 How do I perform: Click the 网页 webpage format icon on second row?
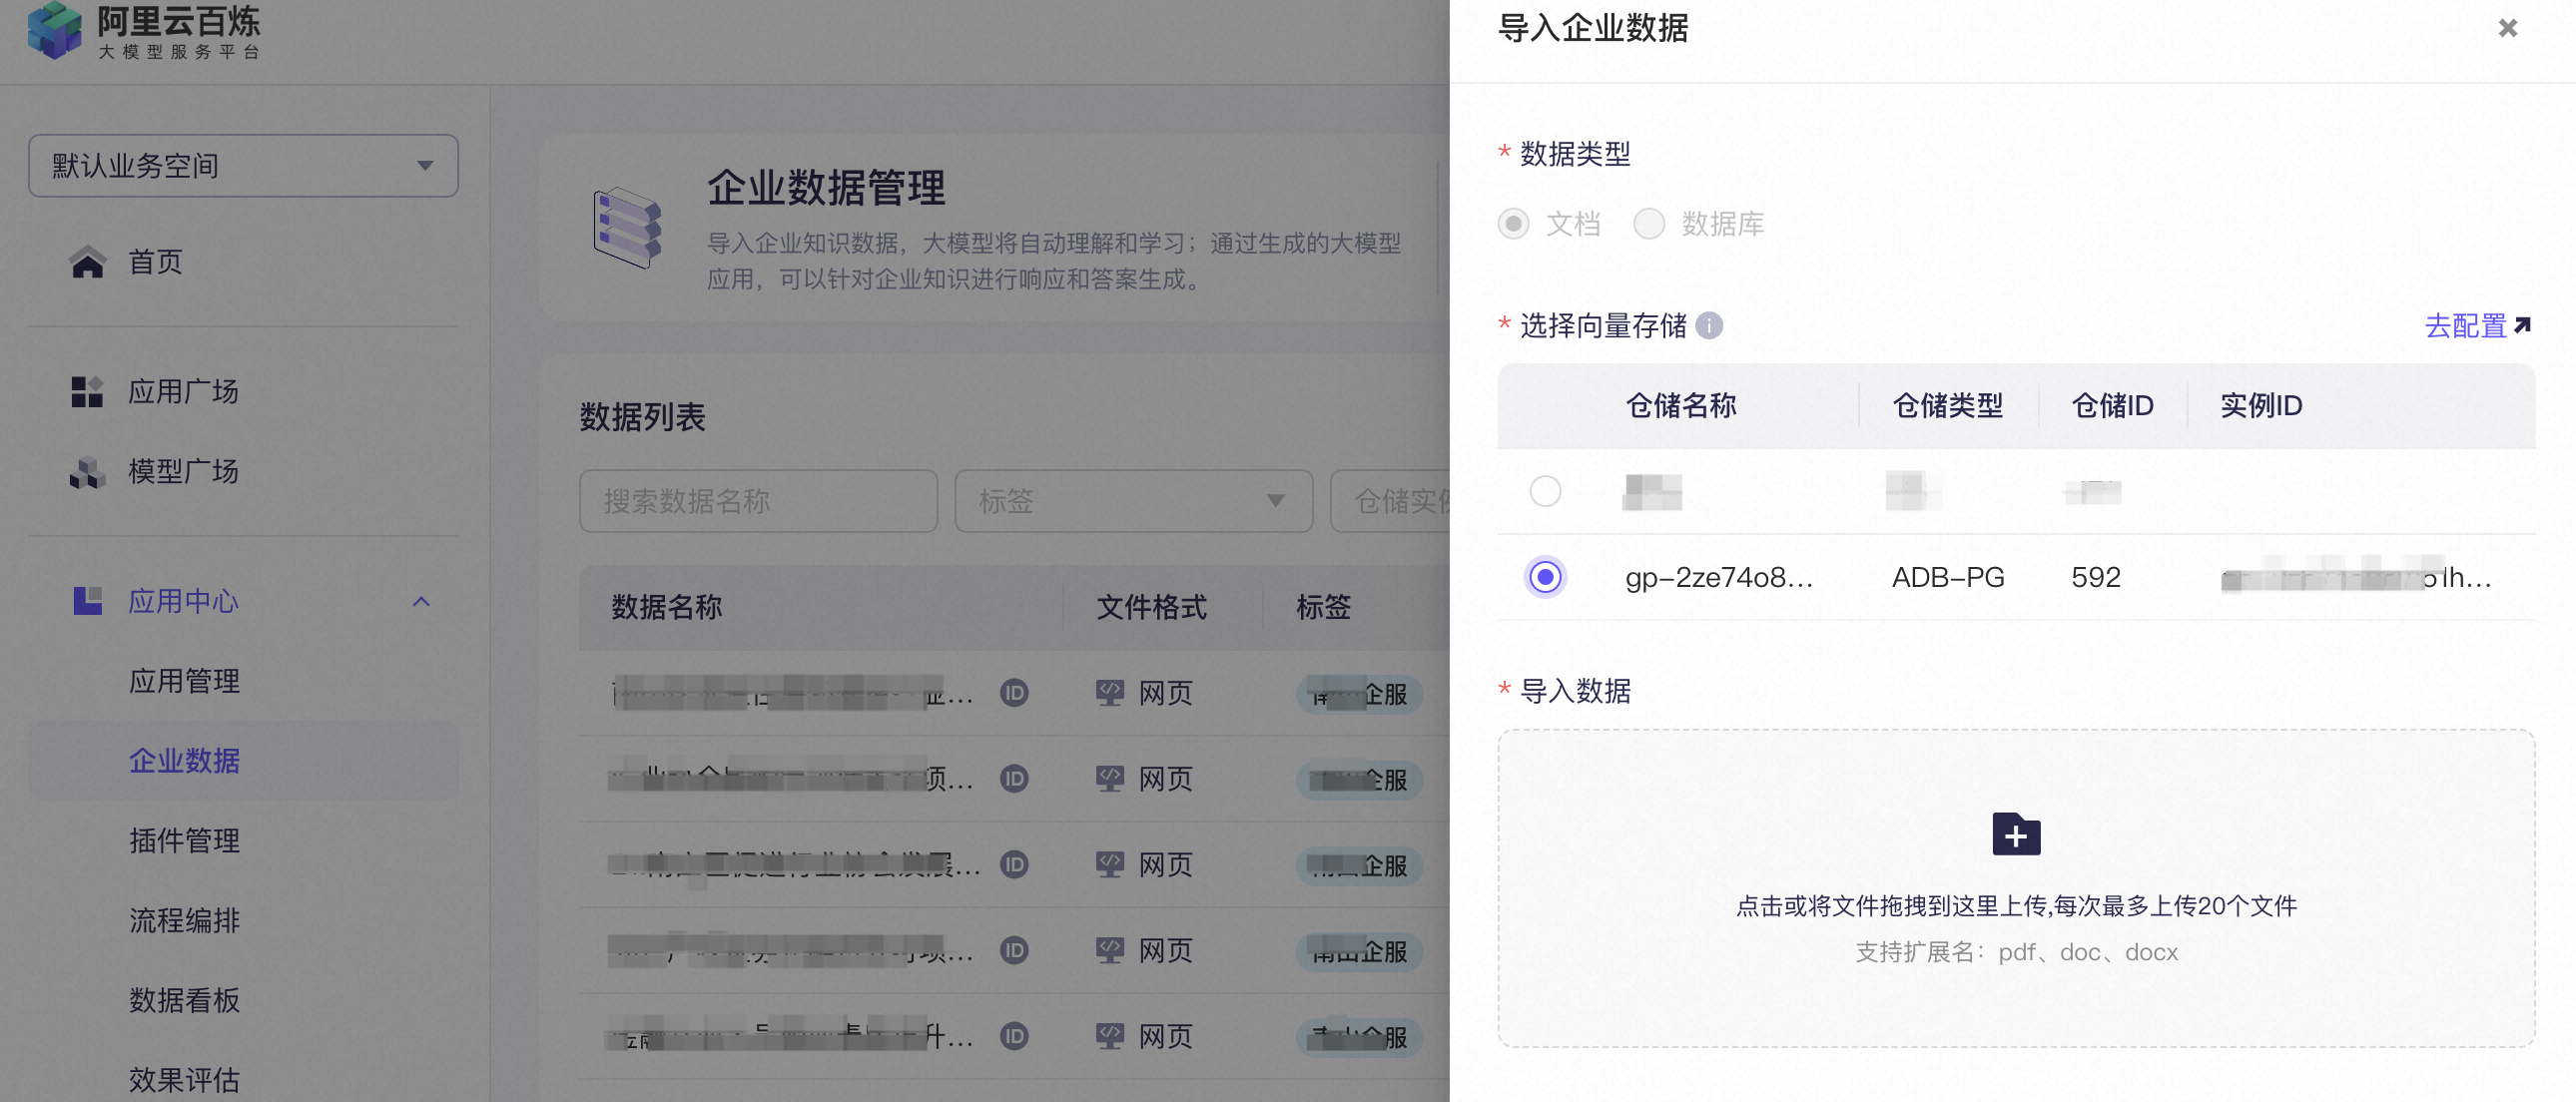pos(1110,779)
